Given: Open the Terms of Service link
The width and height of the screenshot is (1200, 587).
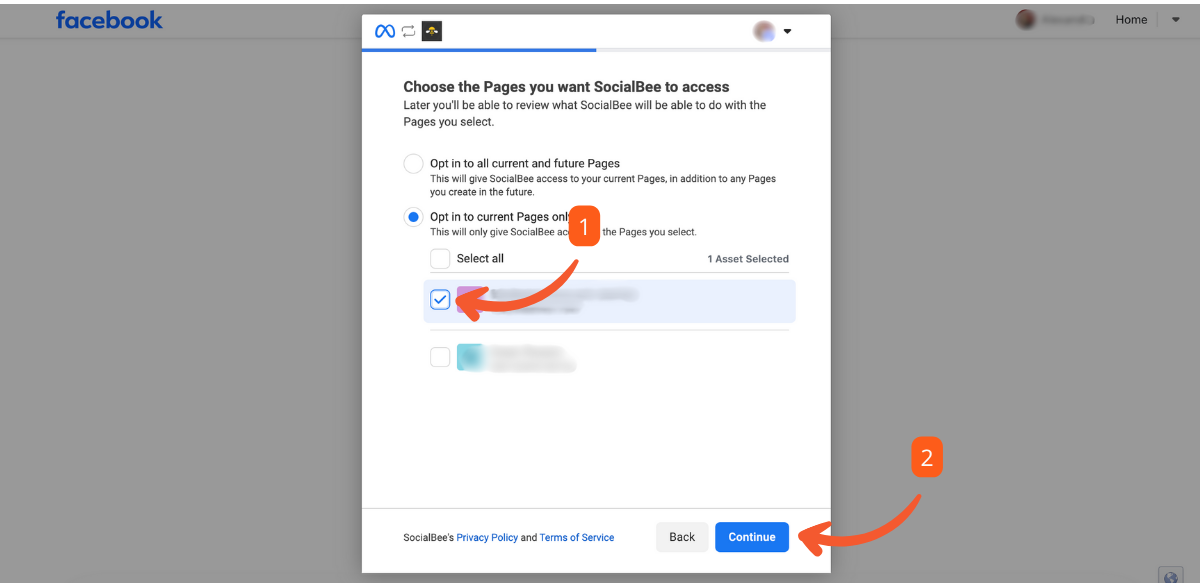Looking at the screenshot, I should 577,538.
